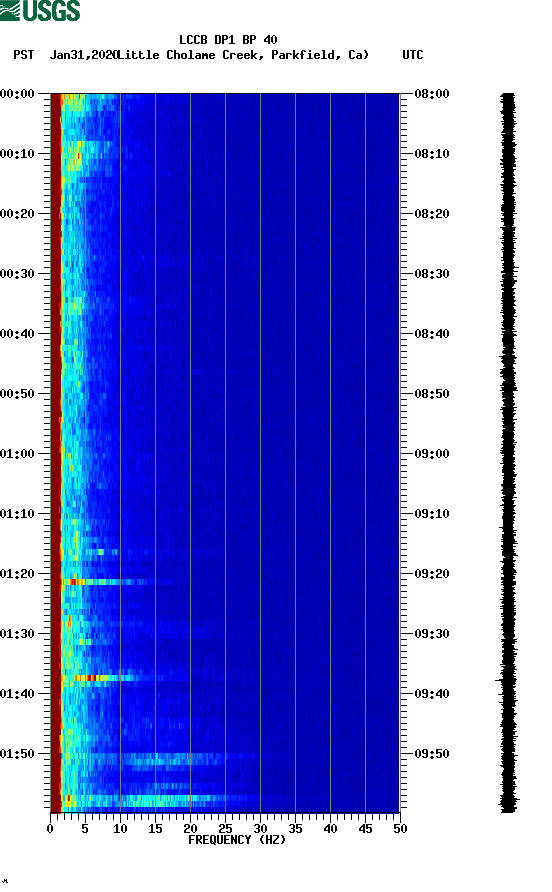Click the 00:30 PST time label
The image size is (552, 892).
tap(17, 274)
